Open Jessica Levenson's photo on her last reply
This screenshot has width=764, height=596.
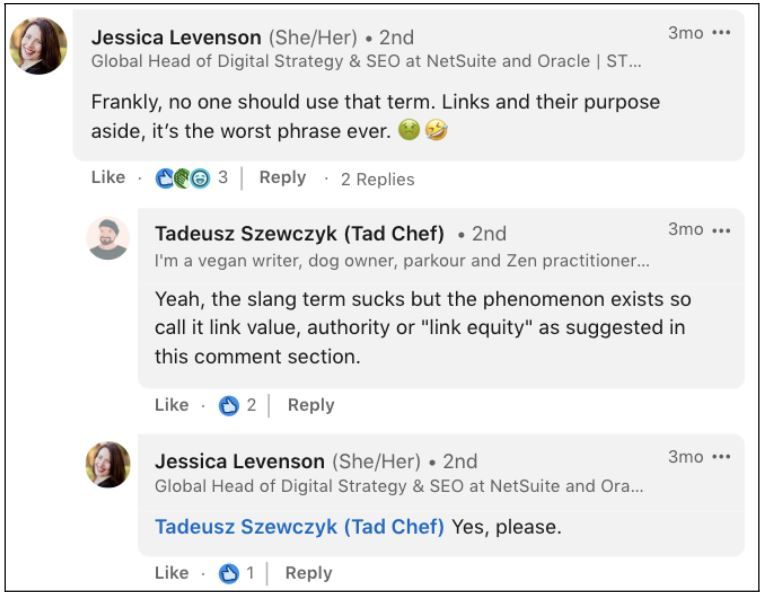[x=108, y=464]
